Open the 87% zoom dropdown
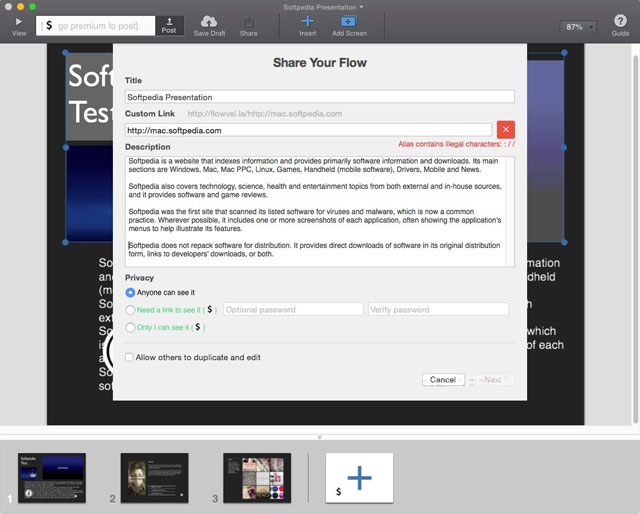640x514 pixels. point(578,27)
